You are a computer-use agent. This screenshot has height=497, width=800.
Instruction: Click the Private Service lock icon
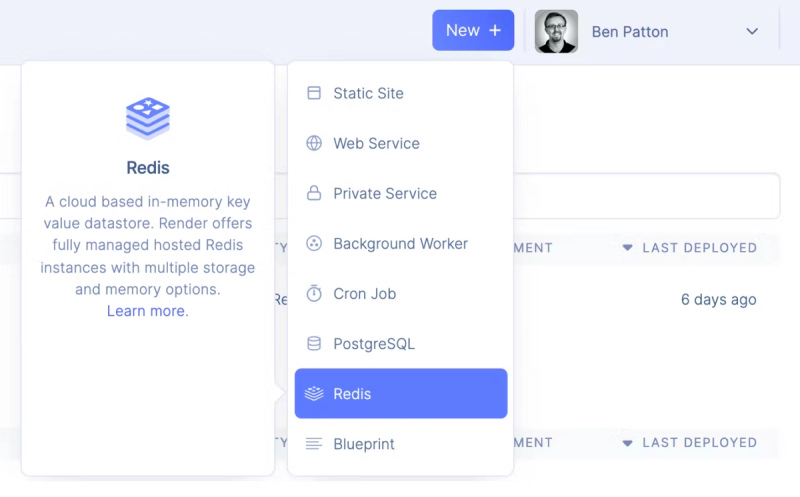[x=314, y=193]
